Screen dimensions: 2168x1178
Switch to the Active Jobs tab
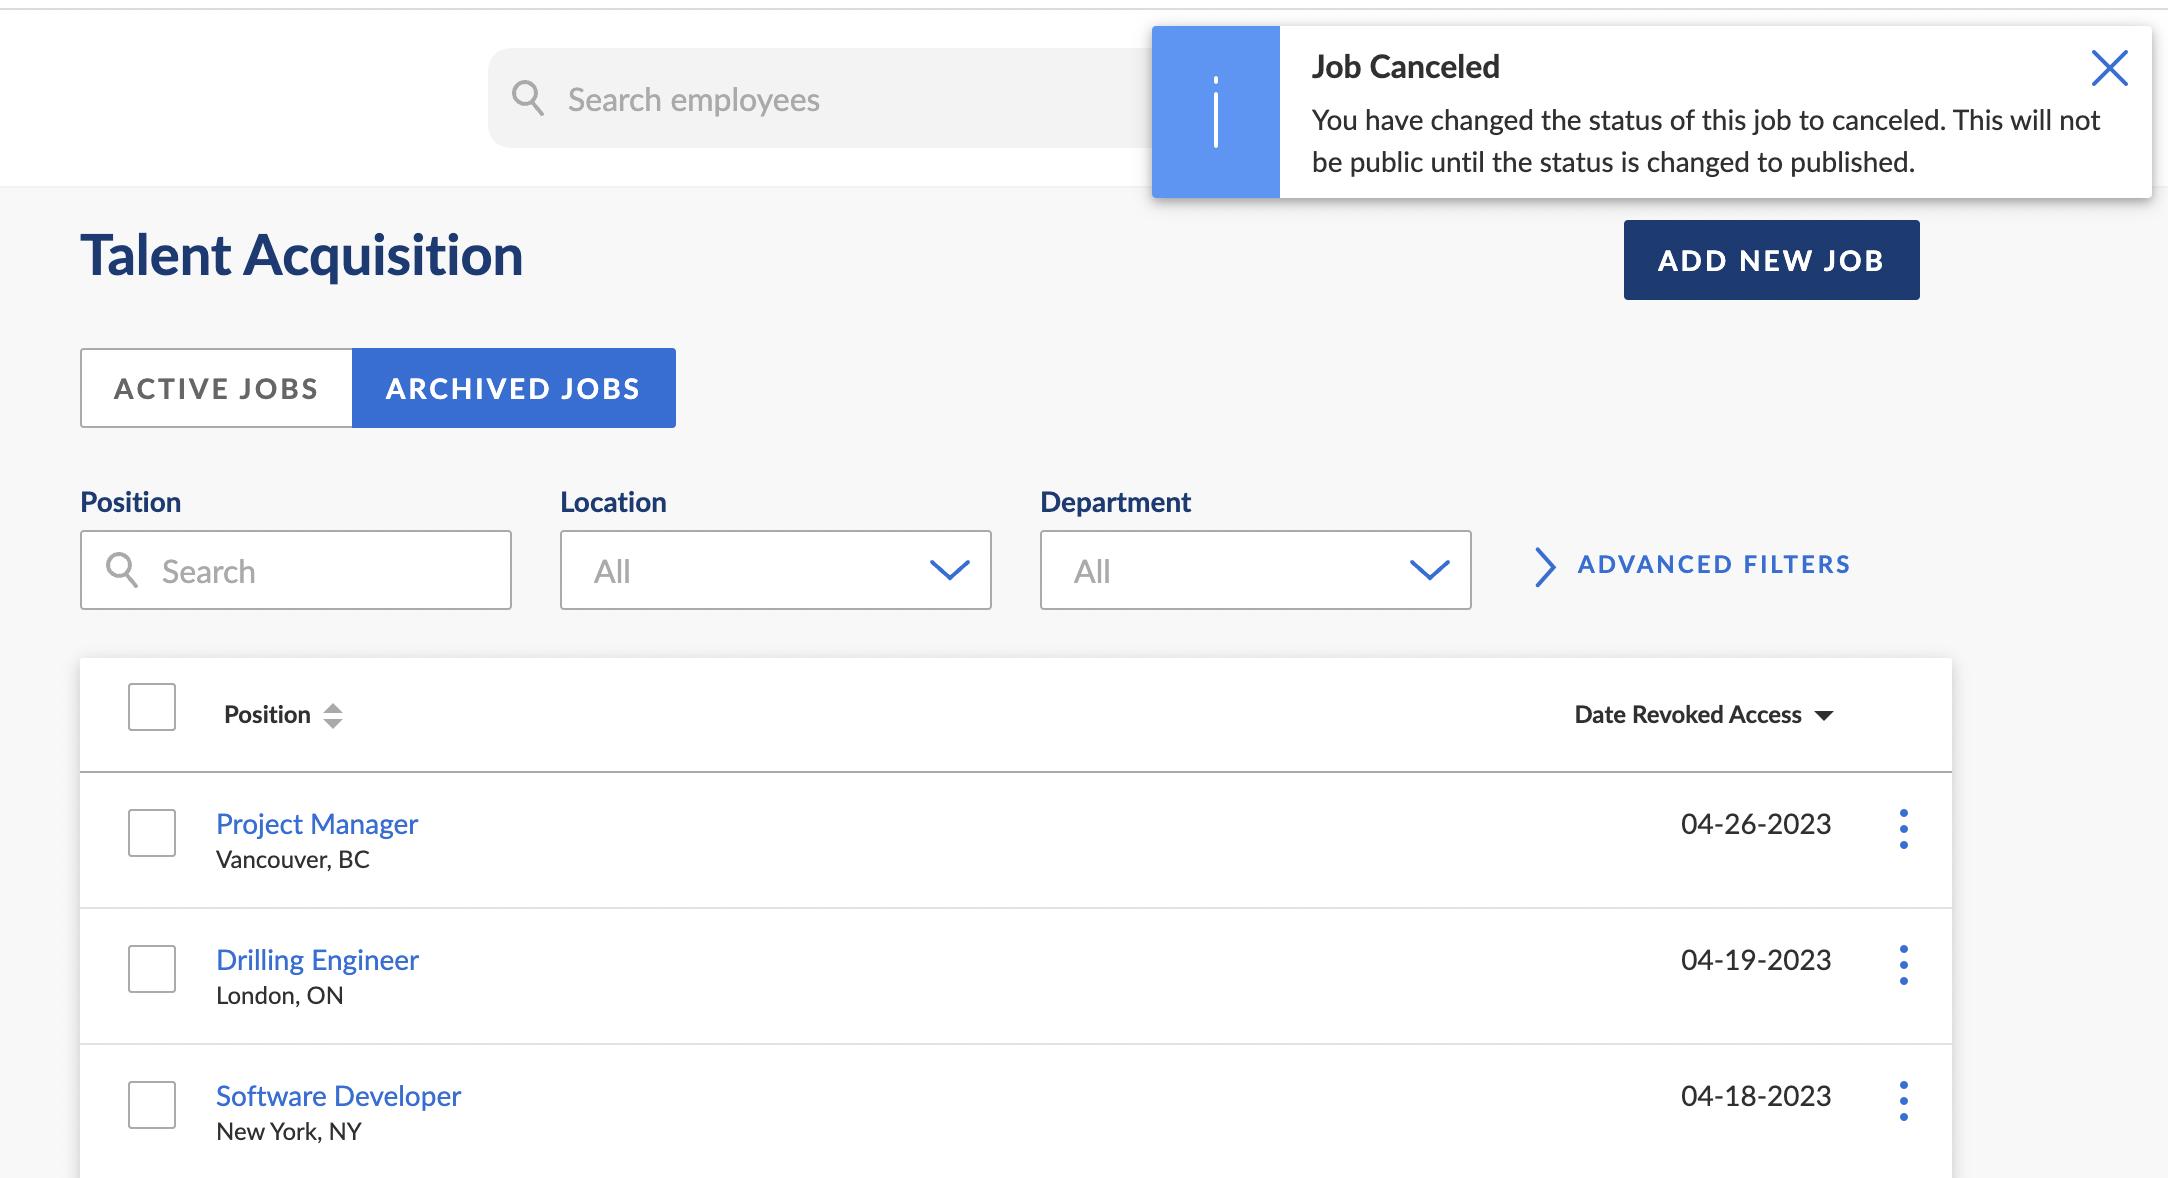click(x=216, y=388)
